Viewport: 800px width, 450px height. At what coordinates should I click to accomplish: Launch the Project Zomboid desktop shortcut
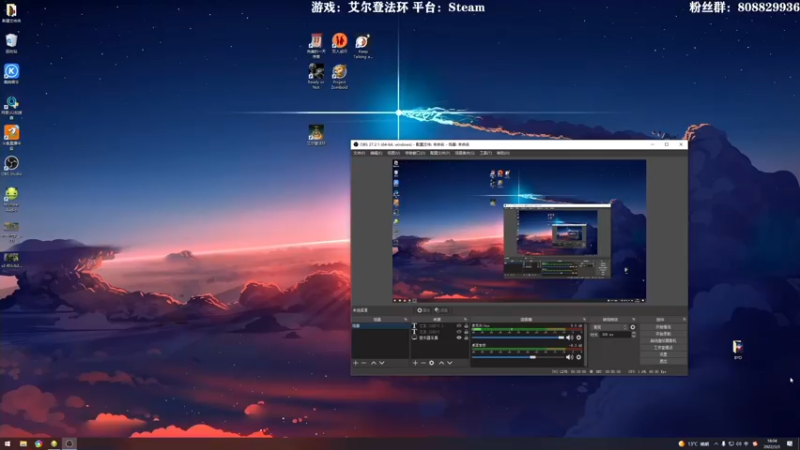coord(339,76)
